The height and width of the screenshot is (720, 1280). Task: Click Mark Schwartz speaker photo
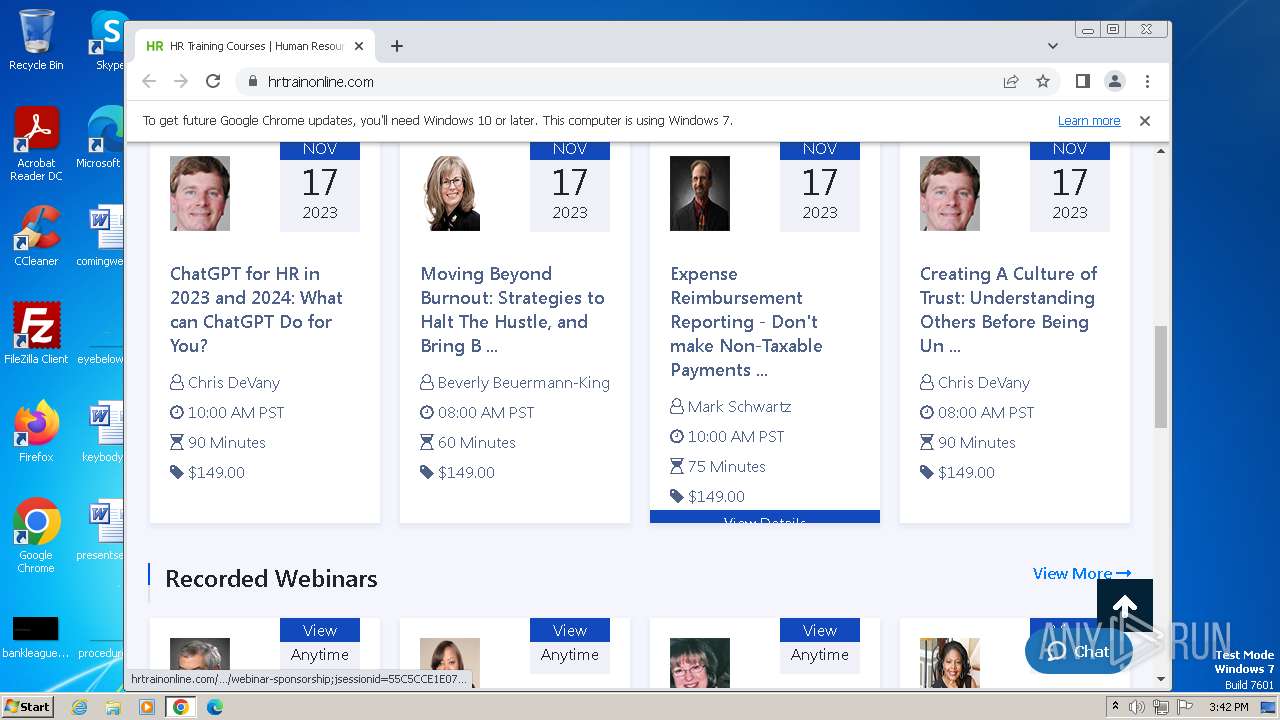tap(700, 193)
